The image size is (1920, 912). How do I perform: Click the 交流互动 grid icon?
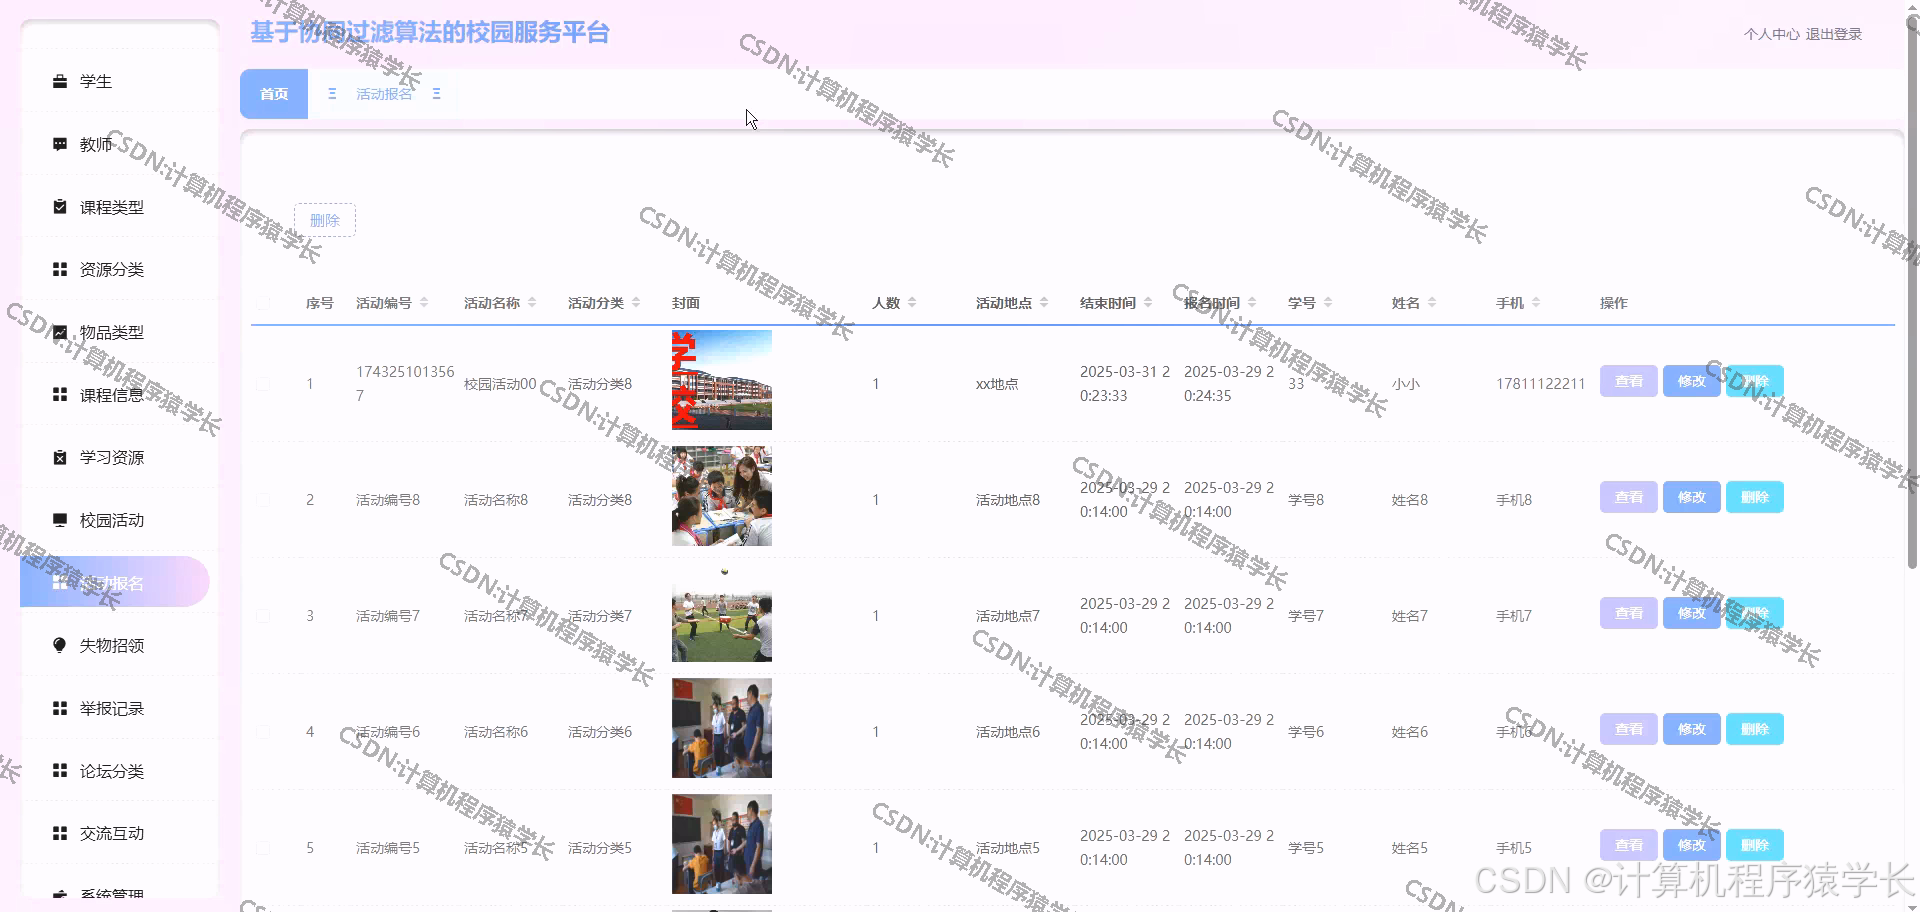tap(60, 833)
